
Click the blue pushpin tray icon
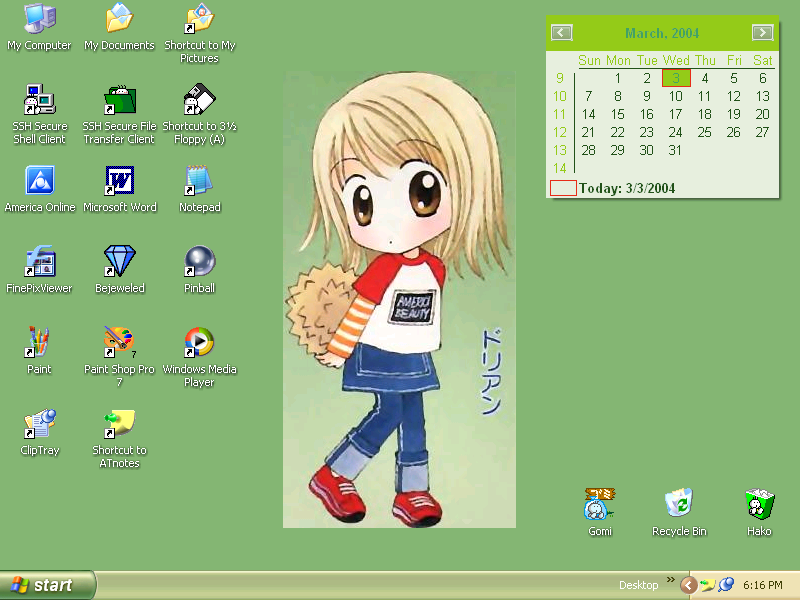click(x=726, y=585)
